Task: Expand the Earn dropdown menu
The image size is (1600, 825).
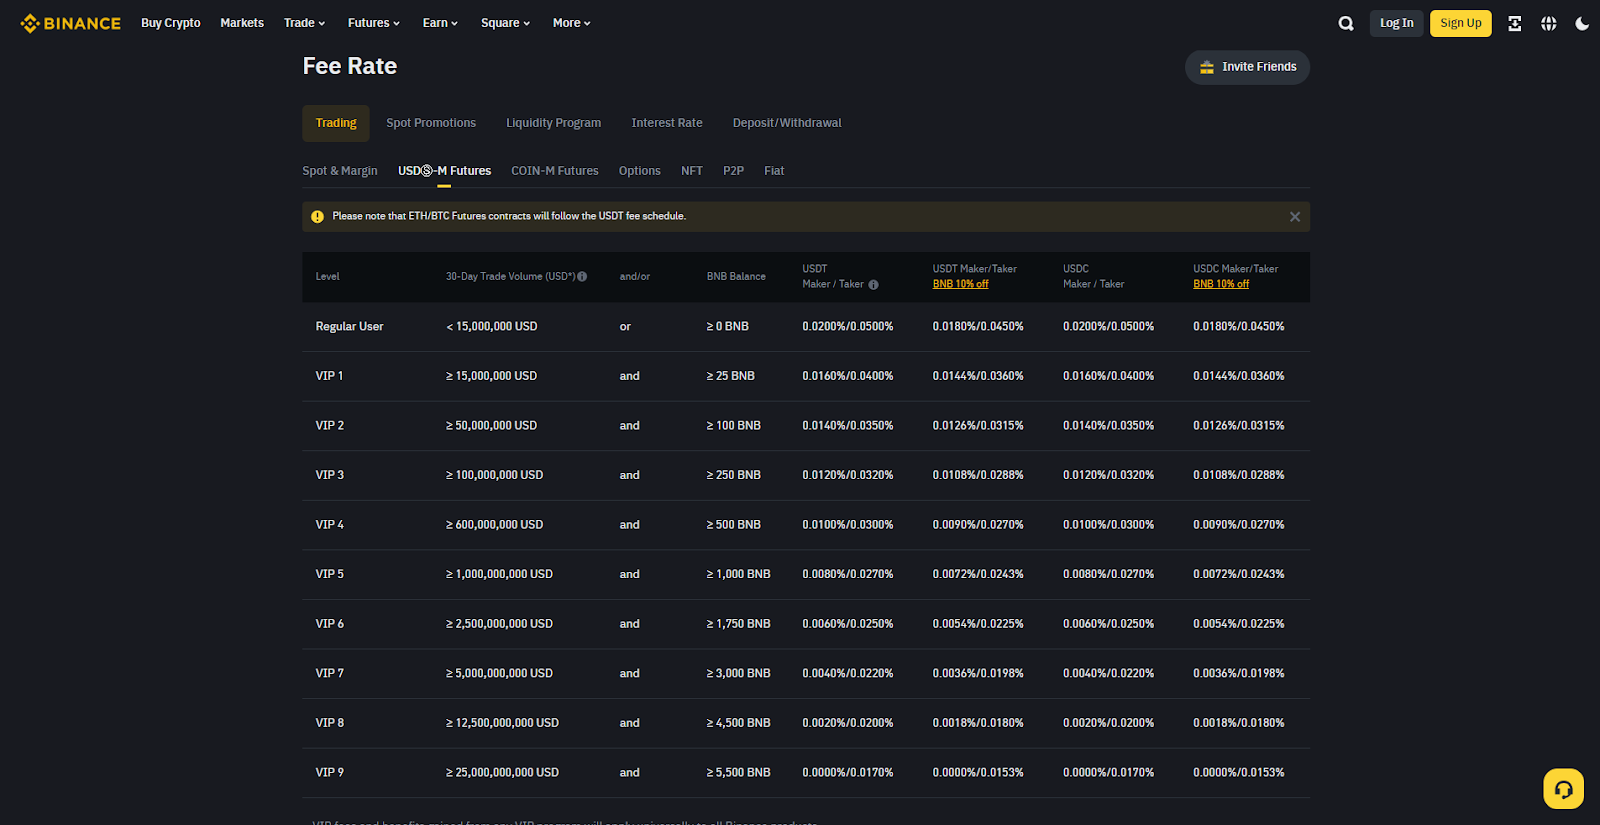Action: (440, 23)
